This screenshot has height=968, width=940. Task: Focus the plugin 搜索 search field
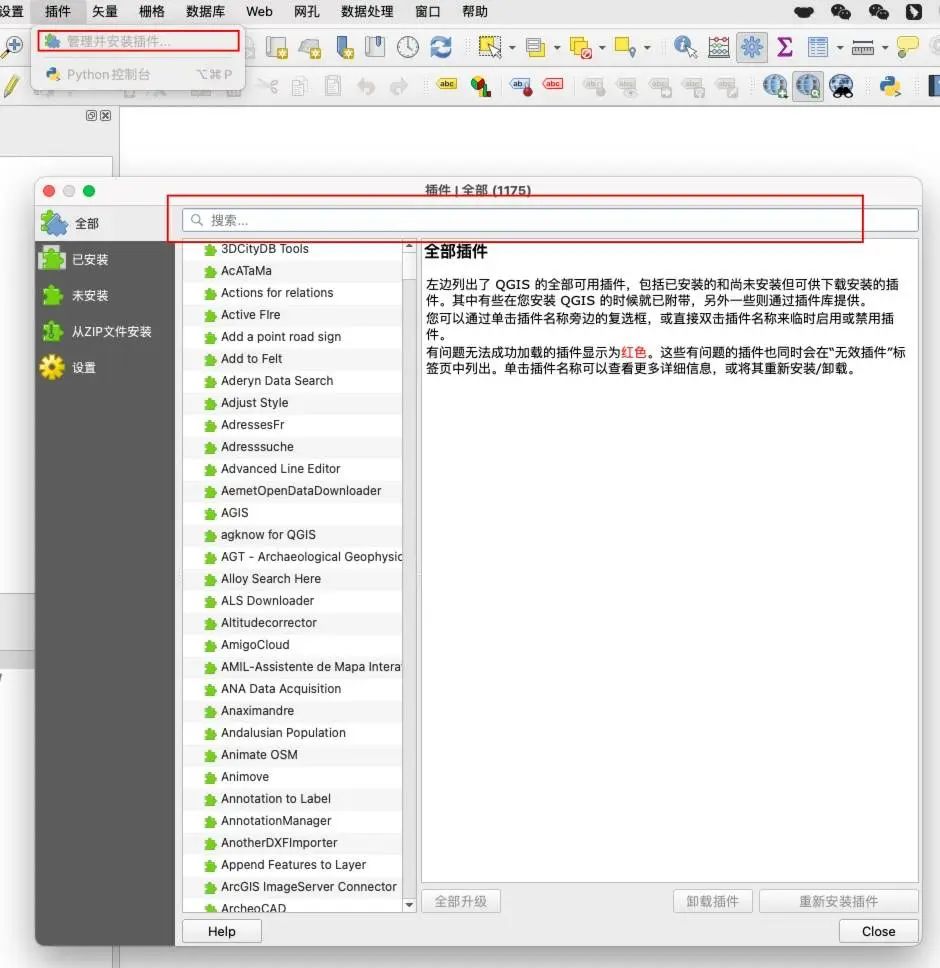[550, 220]
